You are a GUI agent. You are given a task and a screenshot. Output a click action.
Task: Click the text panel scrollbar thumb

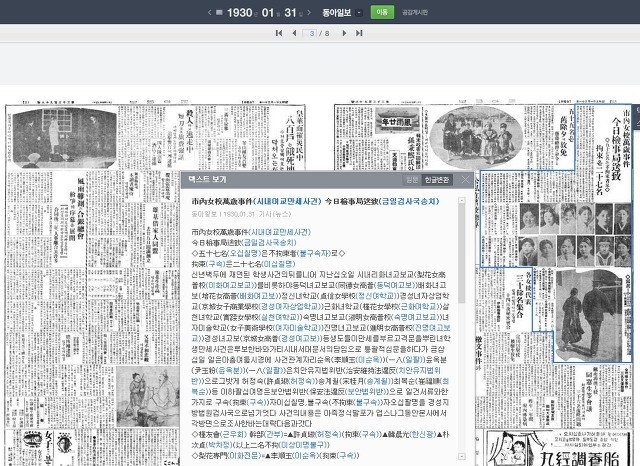pyautogui.click(x=462, y=254)
